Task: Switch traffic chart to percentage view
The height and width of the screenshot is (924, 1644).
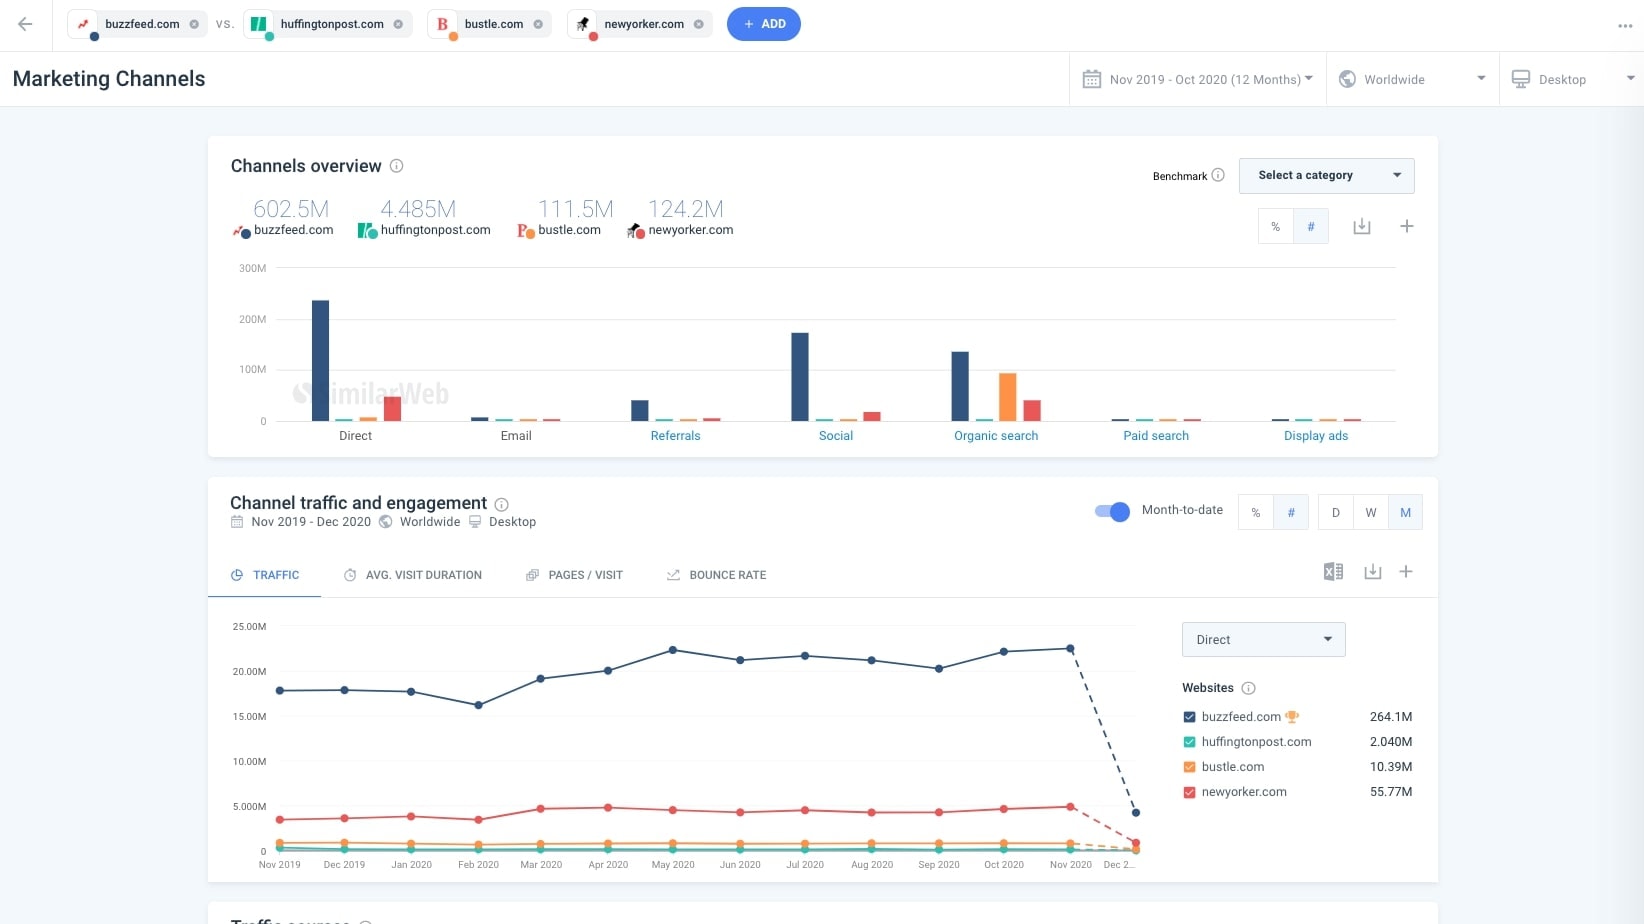Action: click(1256, 512)
